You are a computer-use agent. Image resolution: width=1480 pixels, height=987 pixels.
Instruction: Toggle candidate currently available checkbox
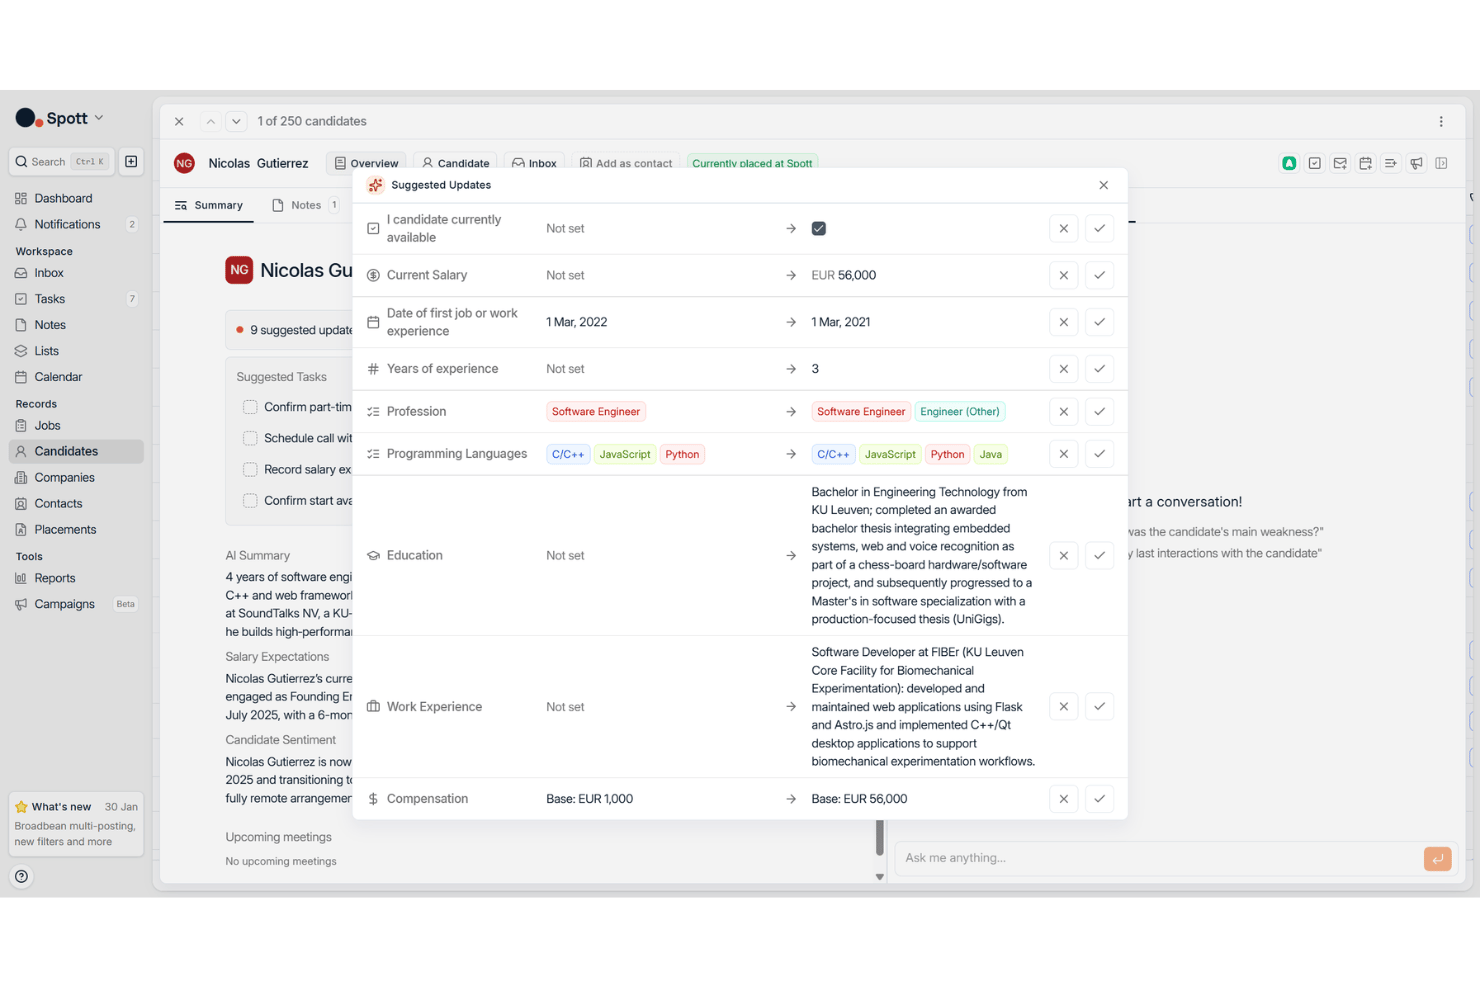[x=818, y=228]
